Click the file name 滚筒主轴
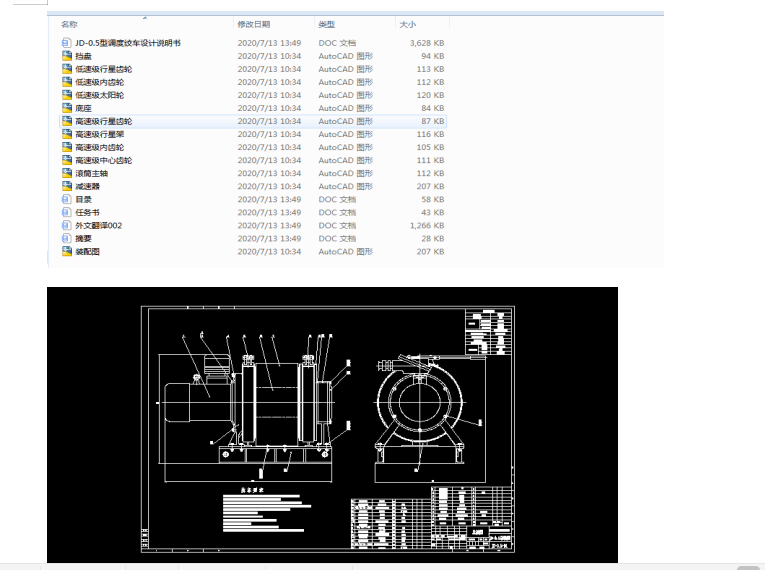765x570 pixels. (x=92, y=173)
